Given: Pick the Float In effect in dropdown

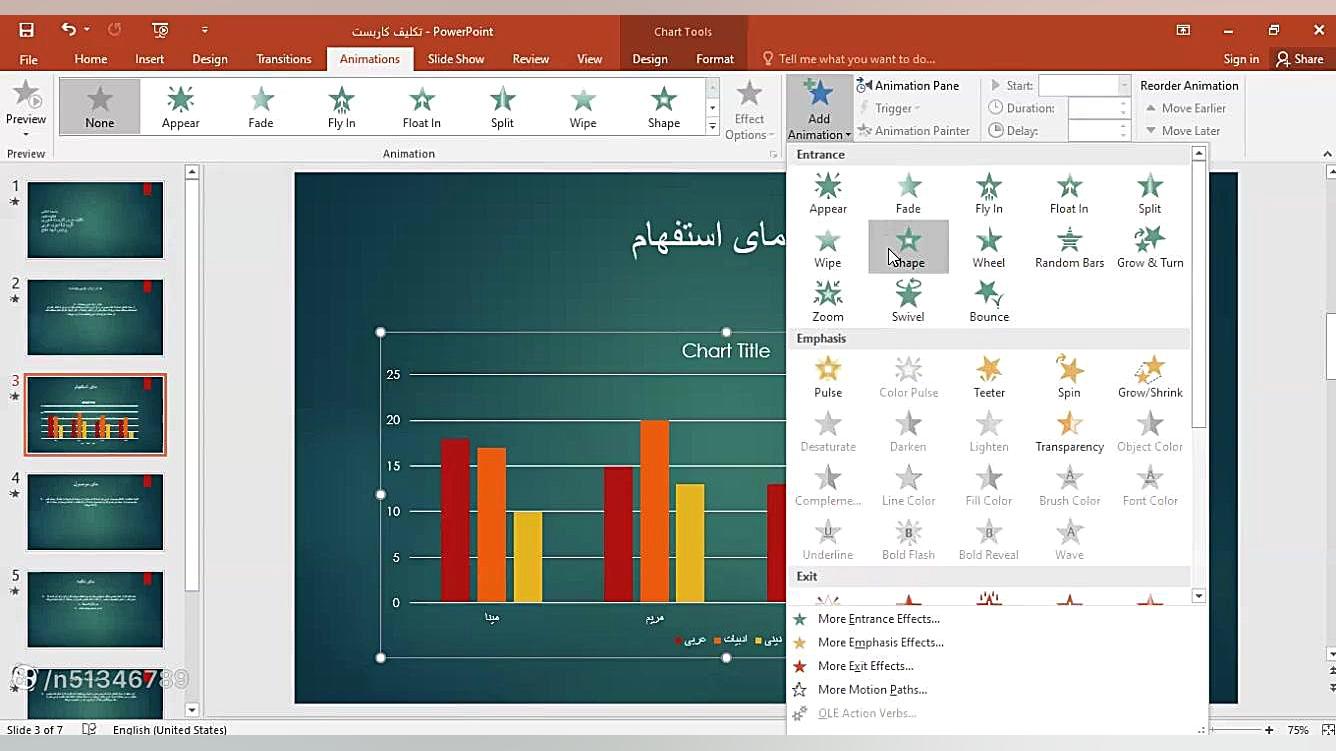Looking at the screenshot, I should (1069, 193).
